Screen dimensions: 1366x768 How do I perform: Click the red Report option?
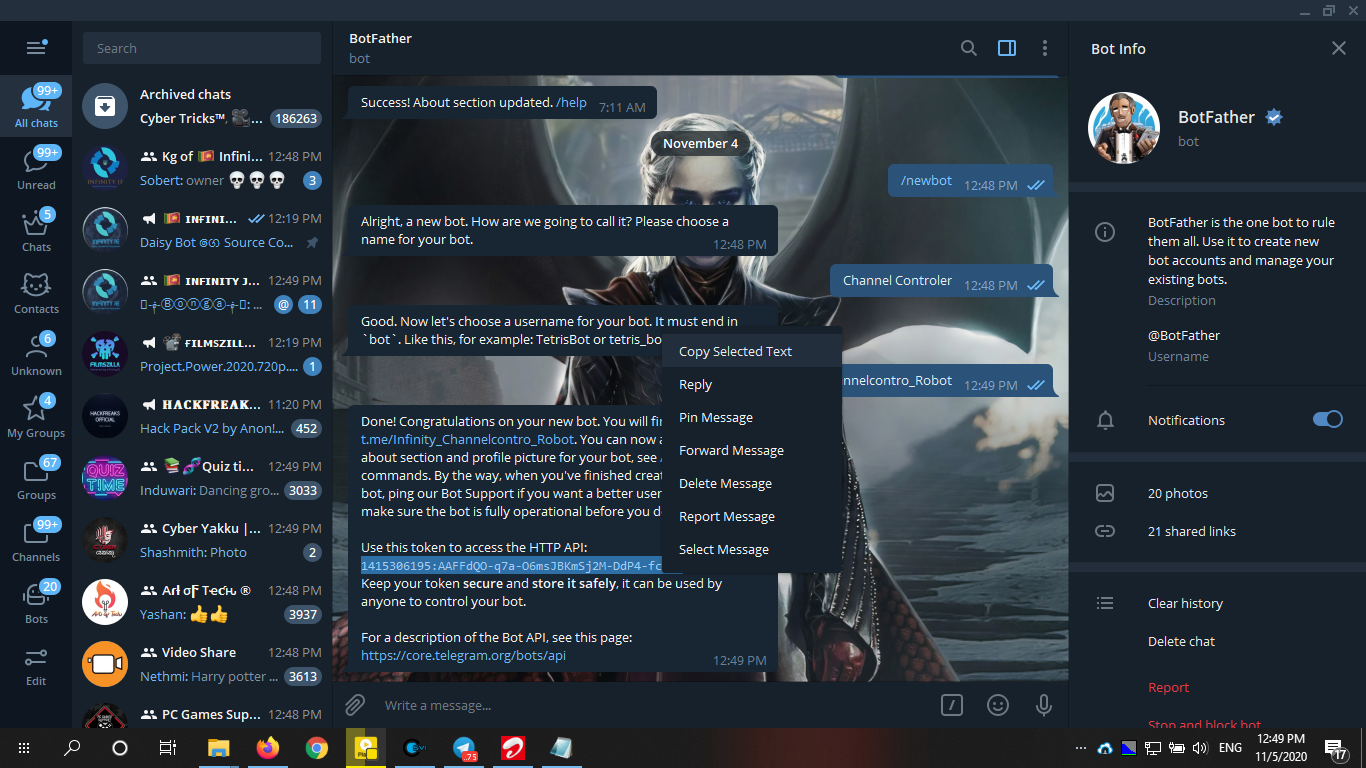click(x=1168, y=687)
